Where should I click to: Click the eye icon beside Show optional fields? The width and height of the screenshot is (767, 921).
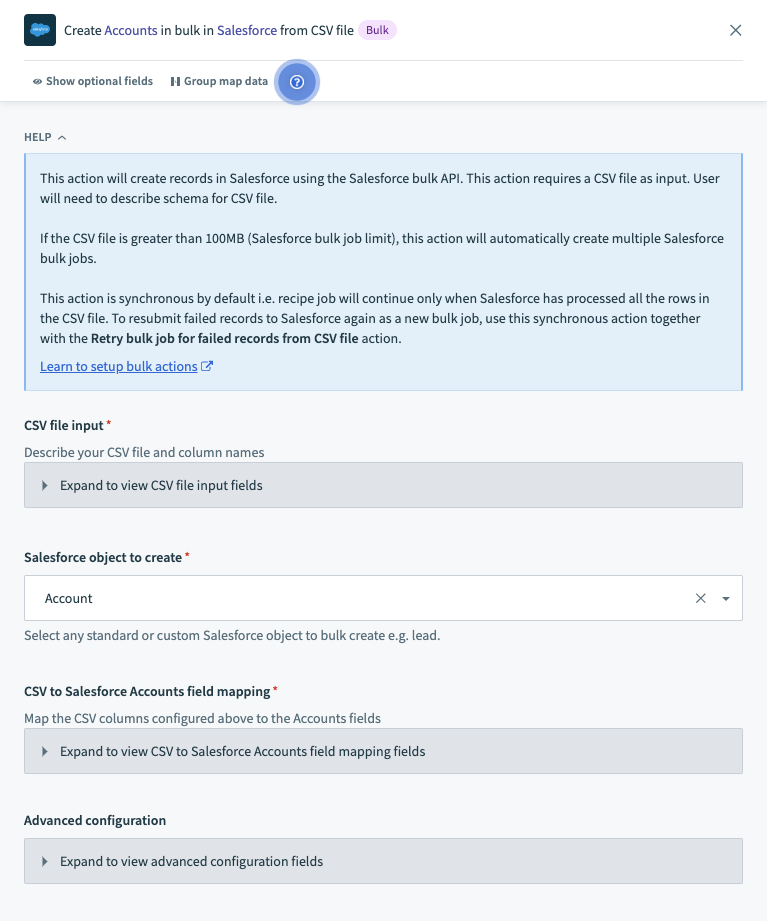click(x=36, y=81)
